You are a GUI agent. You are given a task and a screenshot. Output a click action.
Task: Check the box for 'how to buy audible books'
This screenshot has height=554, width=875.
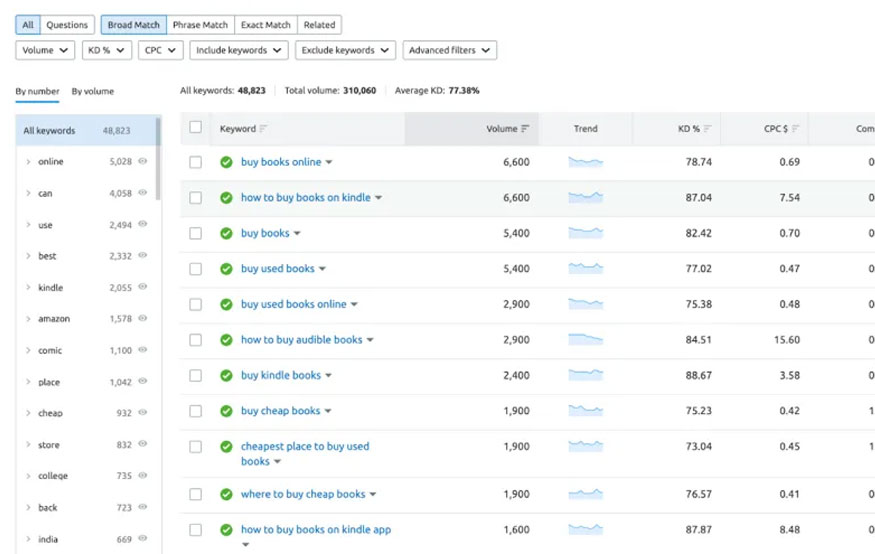coord(195,340)
